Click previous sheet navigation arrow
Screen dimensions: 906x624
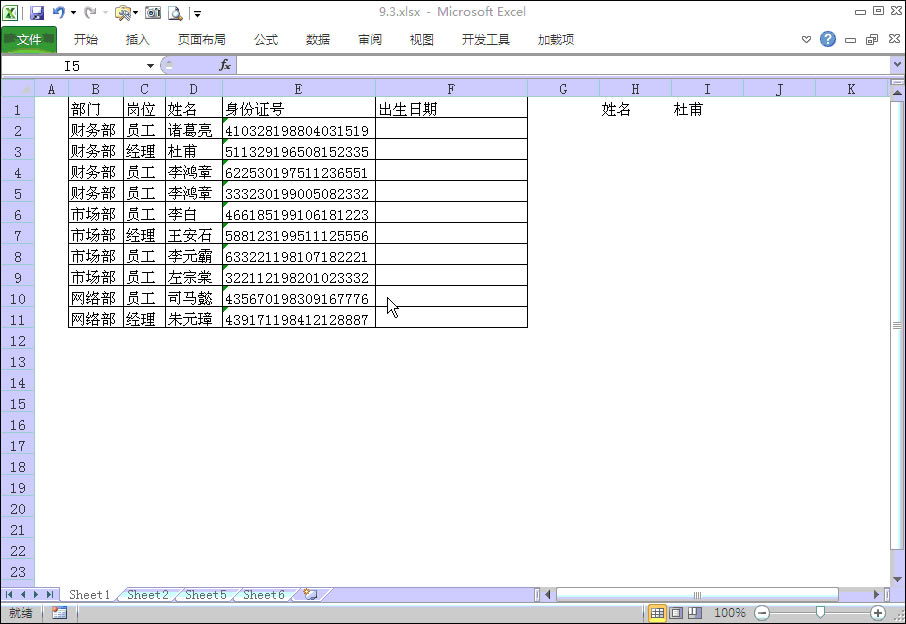[x=23, y=595]
